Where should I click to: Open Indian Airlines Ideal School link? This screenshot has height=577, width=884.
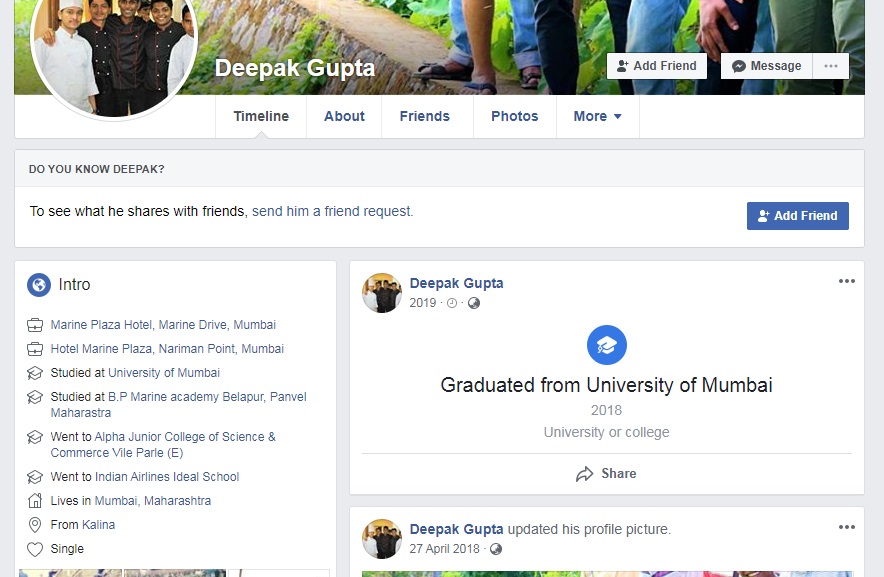point(167,477)
